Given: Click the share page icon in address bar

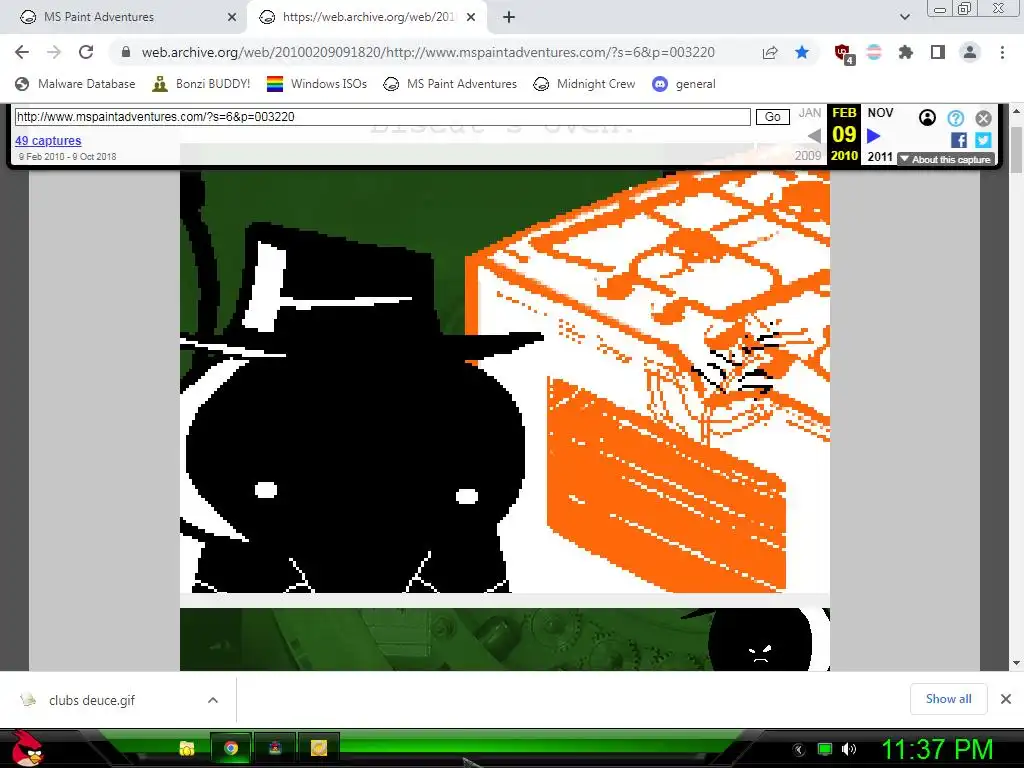Looking at the screenshot, I should coord(770,52).
